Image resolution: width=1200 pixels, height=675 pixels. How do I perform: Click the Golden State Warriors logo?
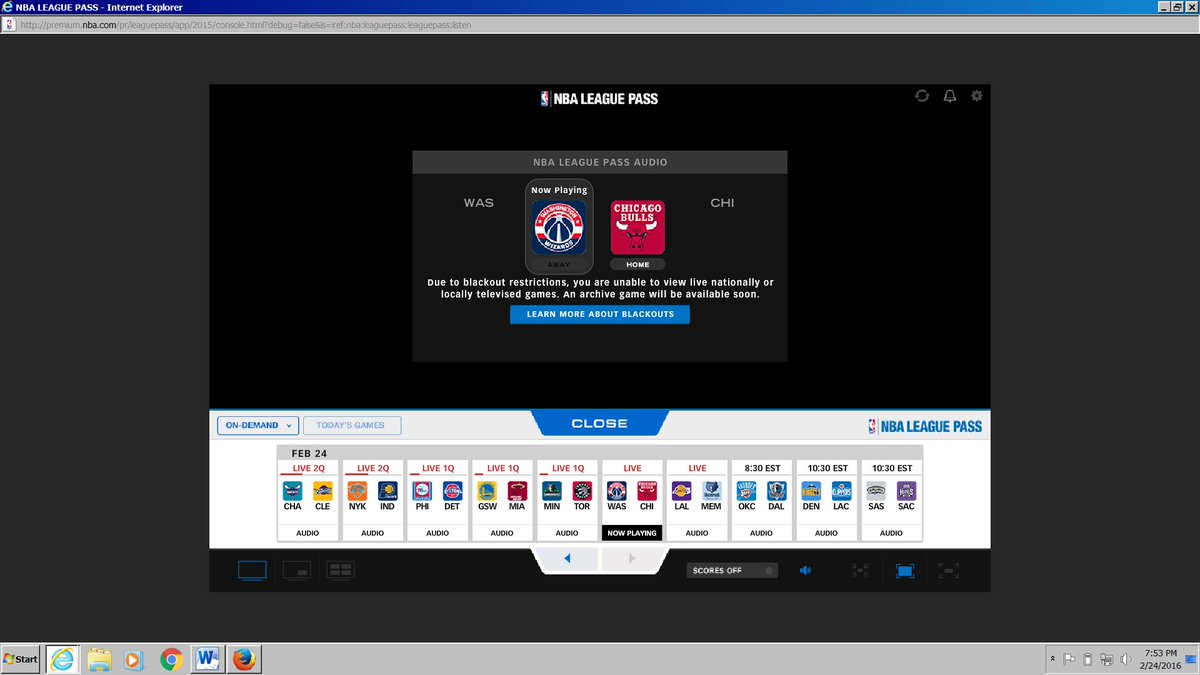(x=488, y=491)
